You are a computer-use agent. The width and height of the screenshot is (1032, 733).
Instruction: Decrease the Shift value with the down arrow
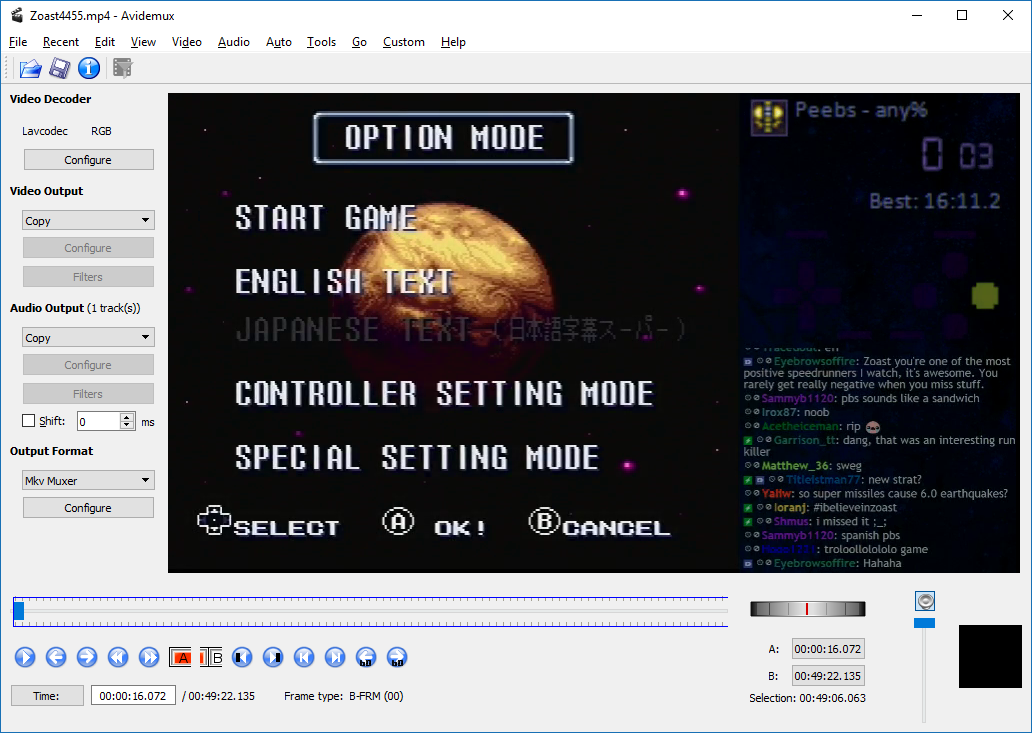127,425
